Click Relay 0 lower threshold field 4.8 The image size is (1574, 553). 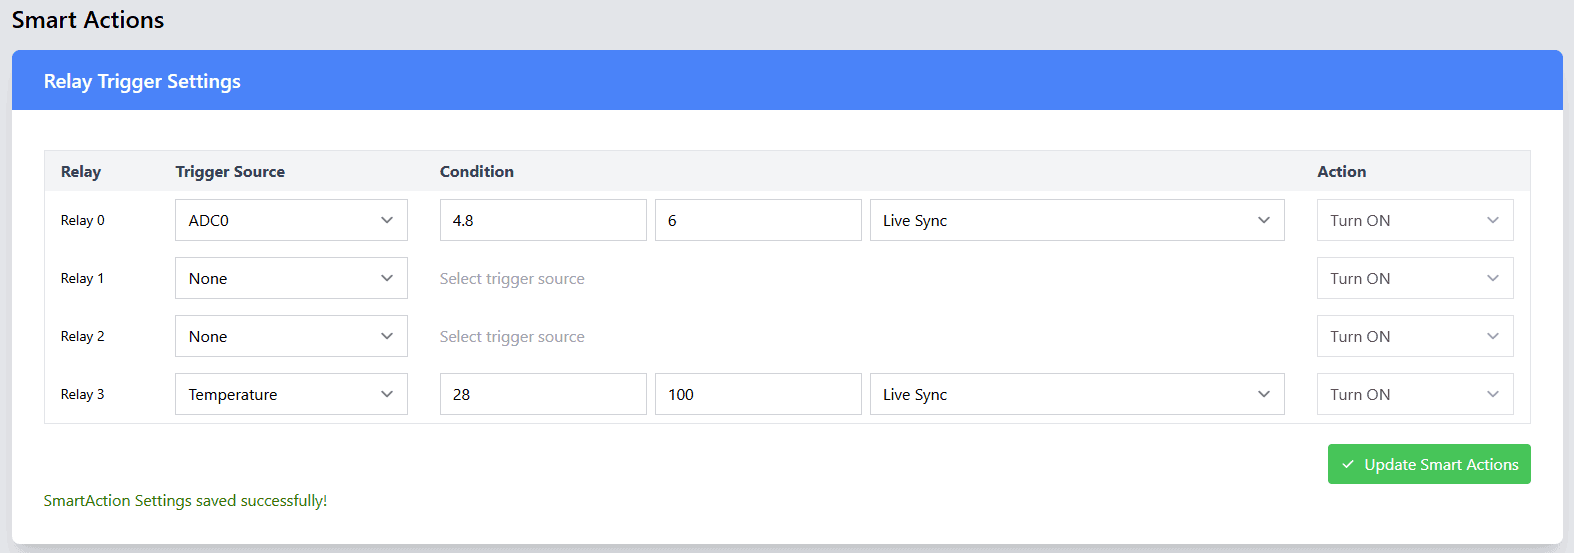click(542, 220)
